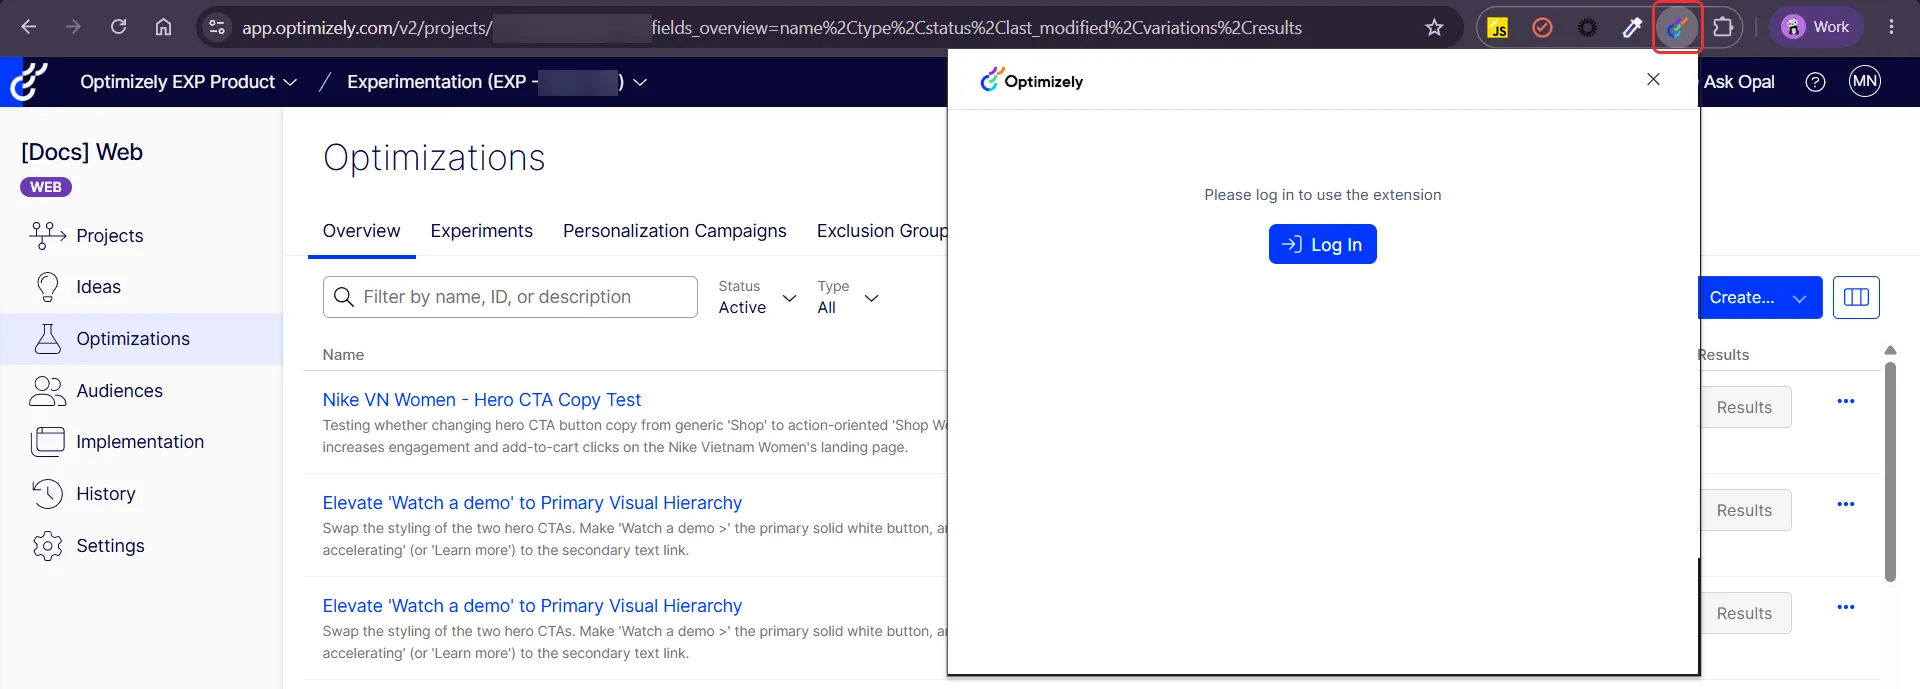Expand Experimentation project dropdown
Screen dimensions: 1920x689
(x=497, y=82)
